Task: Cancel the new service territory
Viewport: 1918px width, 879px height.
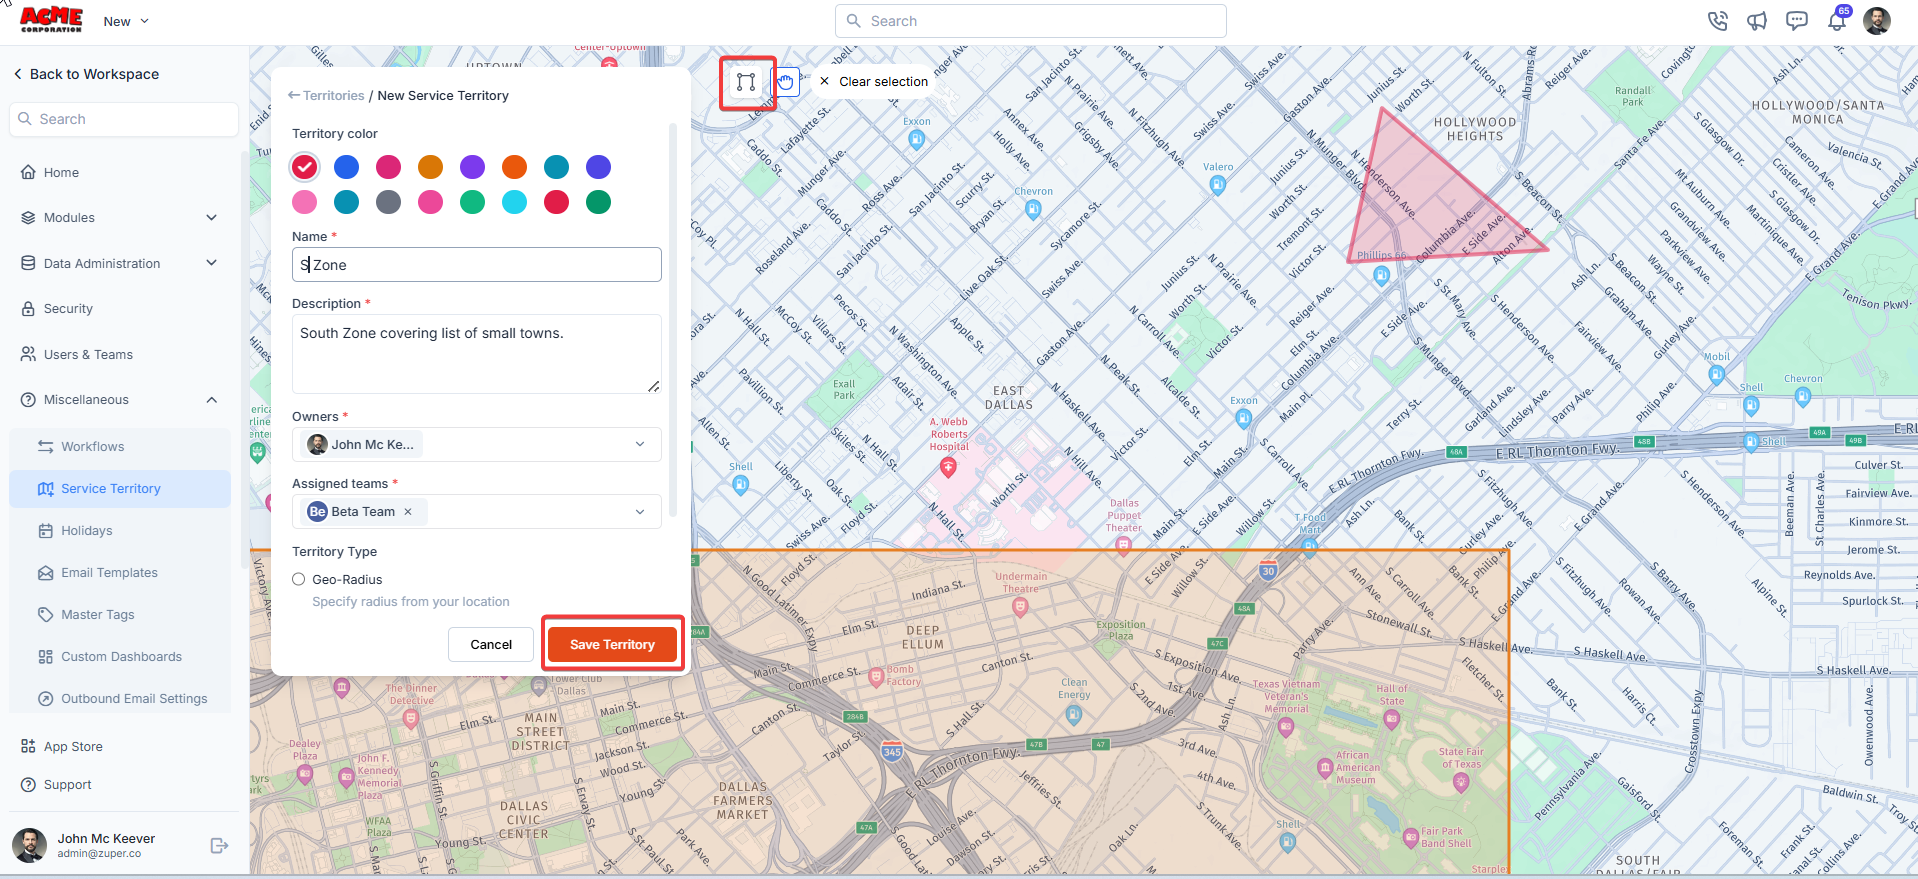Action: click(x=491, y=645)
